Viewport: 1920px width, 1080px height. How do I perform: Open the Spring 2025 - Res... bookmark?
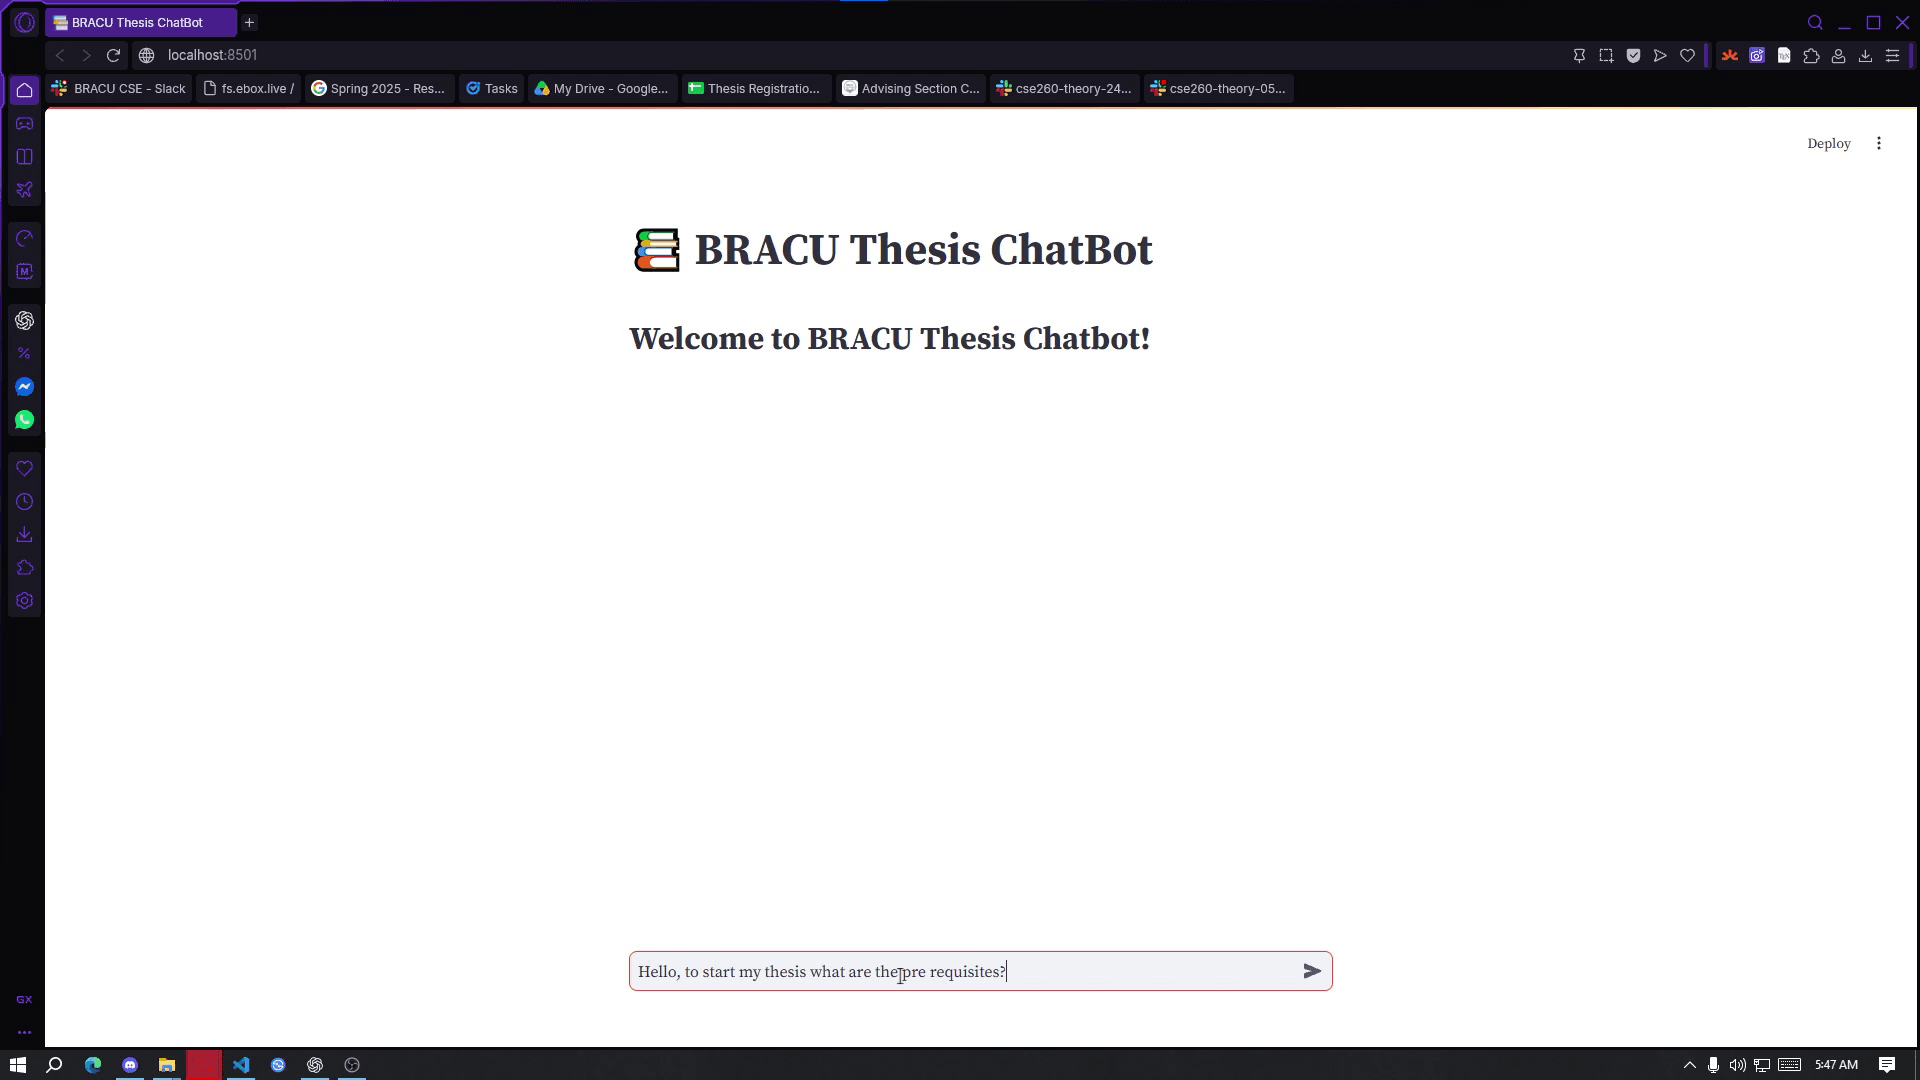point(379,88)
